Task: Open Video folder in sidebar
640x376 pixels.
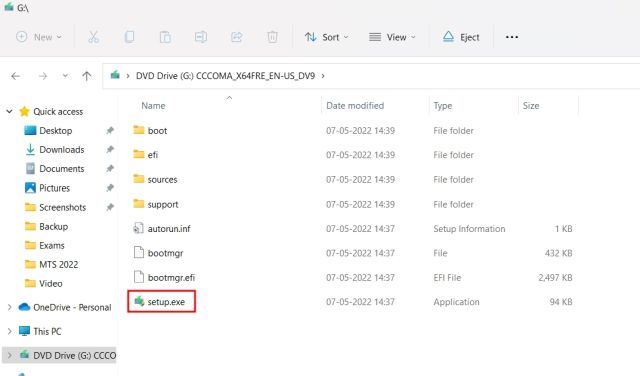Action: click(x=51, y=283)
